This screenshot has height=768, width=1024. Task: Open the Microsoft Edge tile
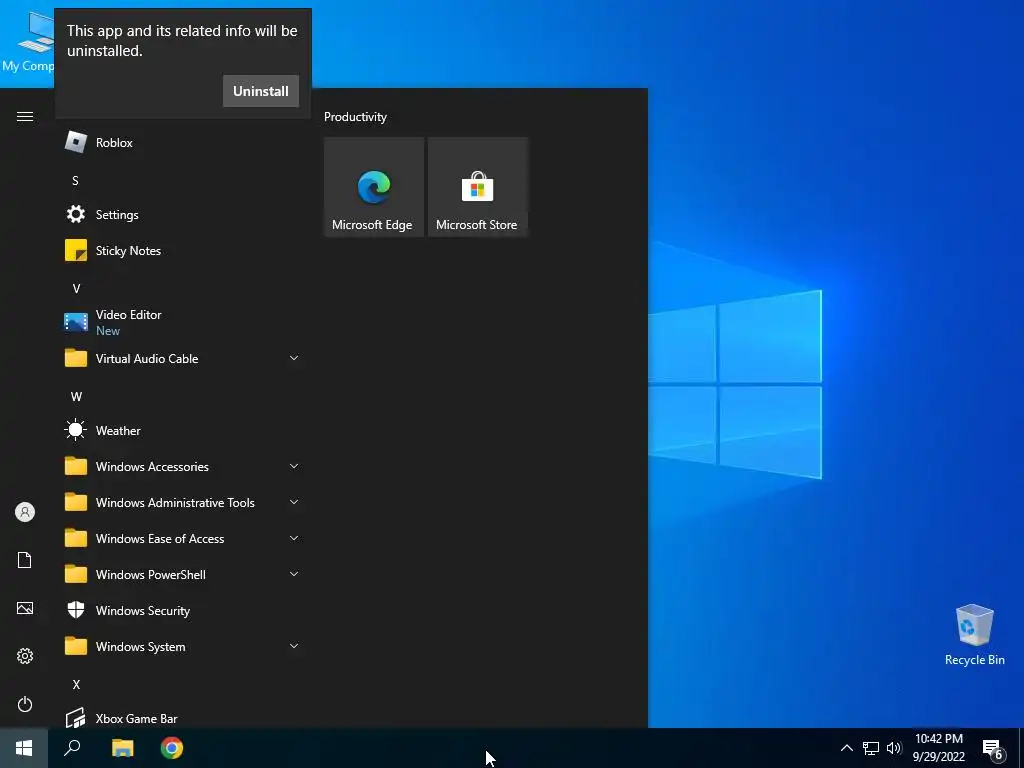click(x=374, y=187)
